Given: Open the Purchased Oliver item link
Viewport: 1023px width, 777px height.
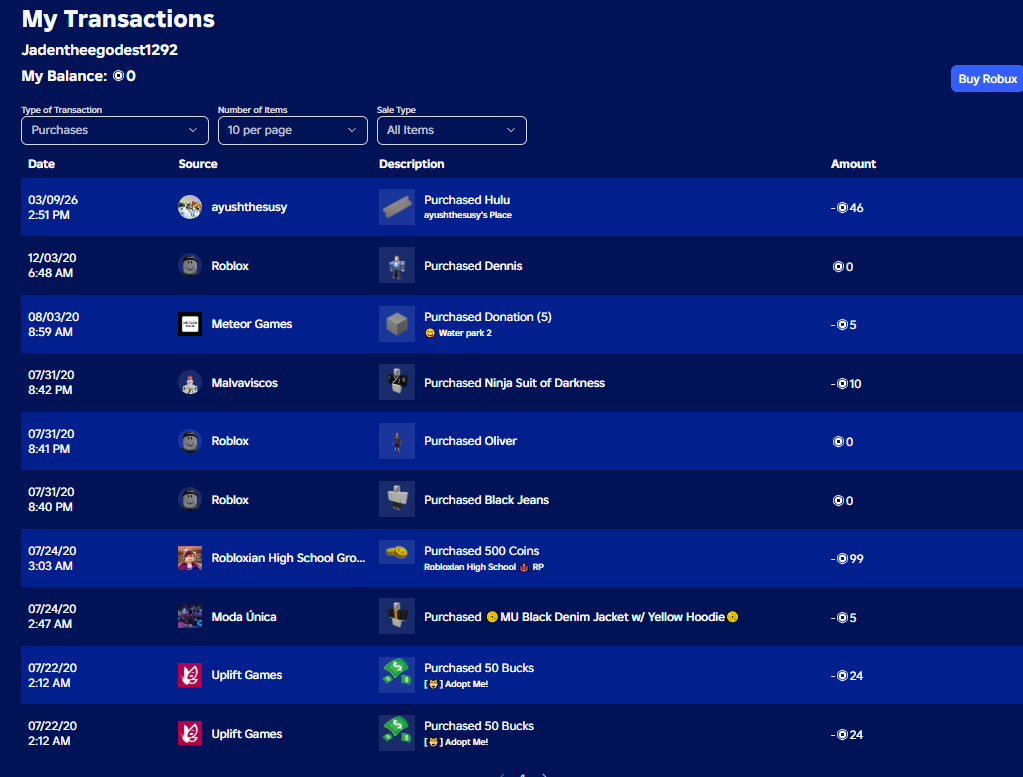Looking at the screenshot, I should click(470, 441).
